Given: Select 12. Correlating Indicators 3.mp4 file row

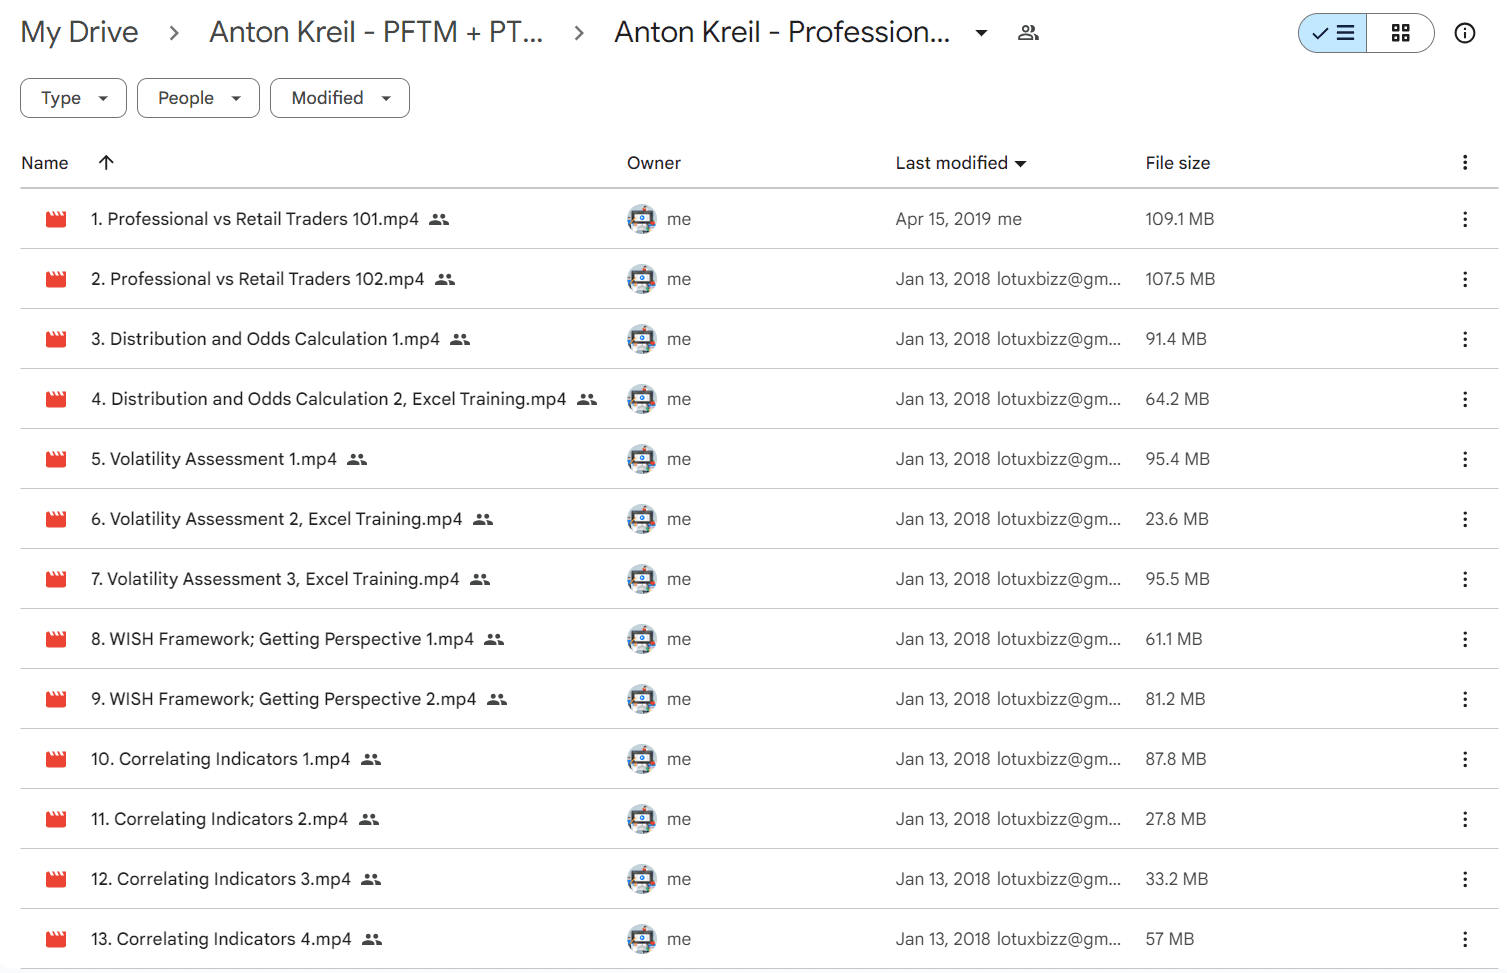Looking at the screenshot, I should tap(759, 879).
